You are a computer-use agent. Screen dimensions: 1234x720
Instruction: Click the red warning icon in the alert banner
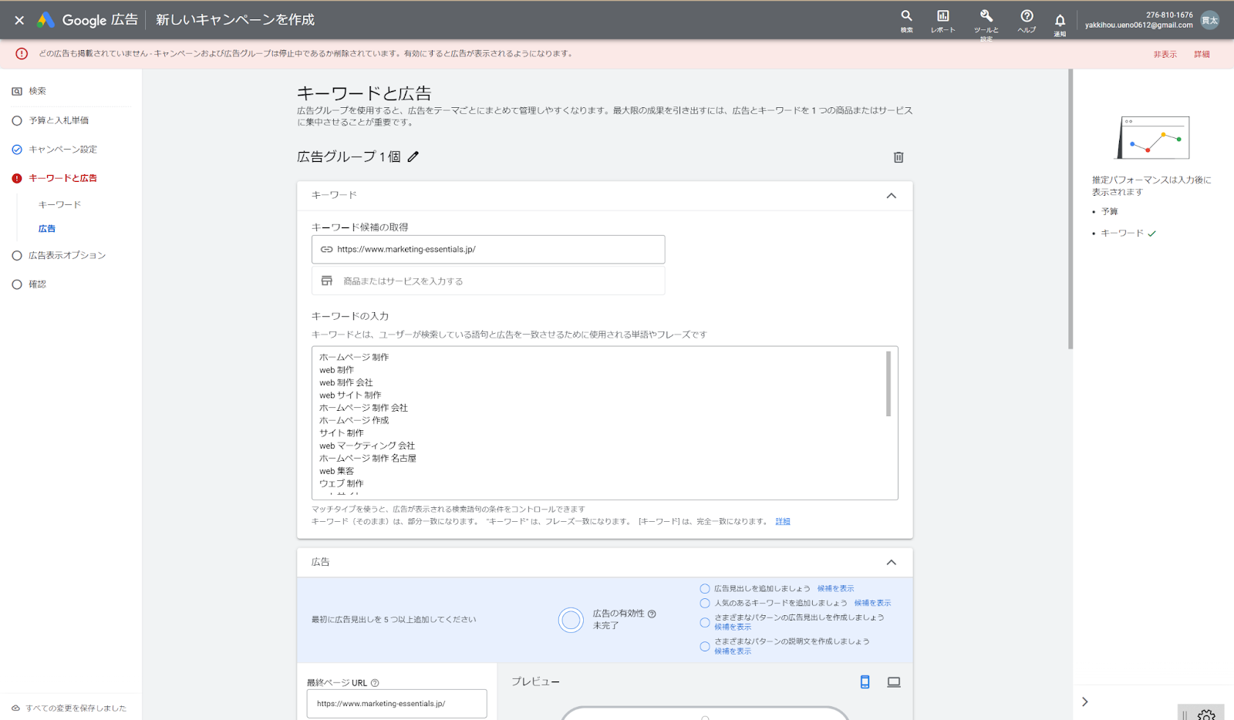21,54
